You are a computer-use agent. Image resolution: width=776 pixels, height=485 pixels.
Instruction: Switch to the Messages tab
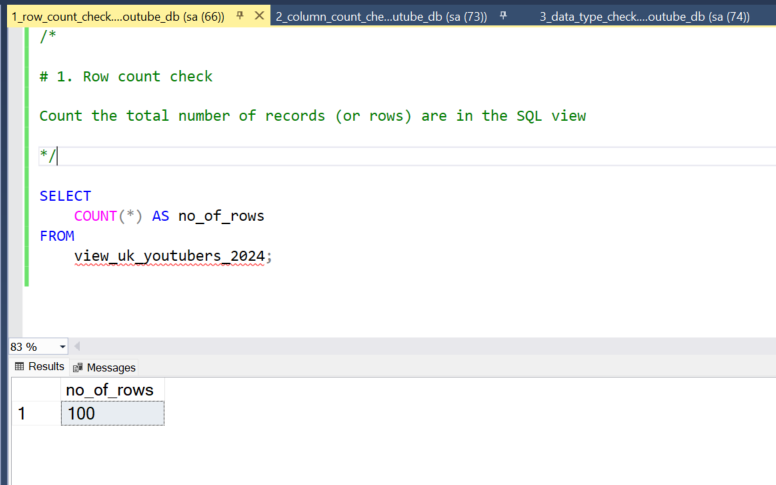[x=104, y=367]
